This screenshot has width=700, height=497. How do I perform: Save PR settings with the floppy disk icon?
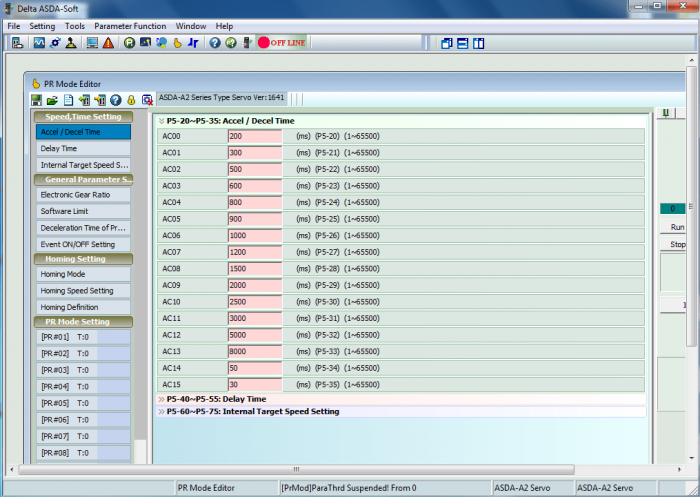tap(36, 100)
